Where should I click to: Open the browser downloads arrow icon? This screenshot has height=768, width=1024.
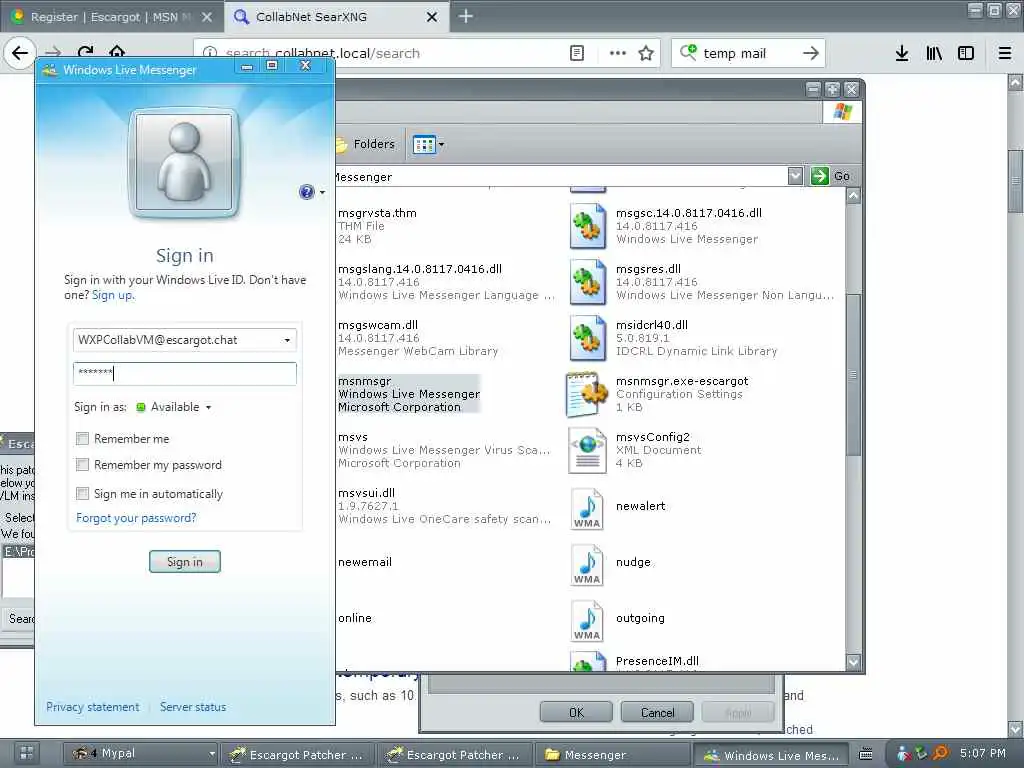point(902,53)
